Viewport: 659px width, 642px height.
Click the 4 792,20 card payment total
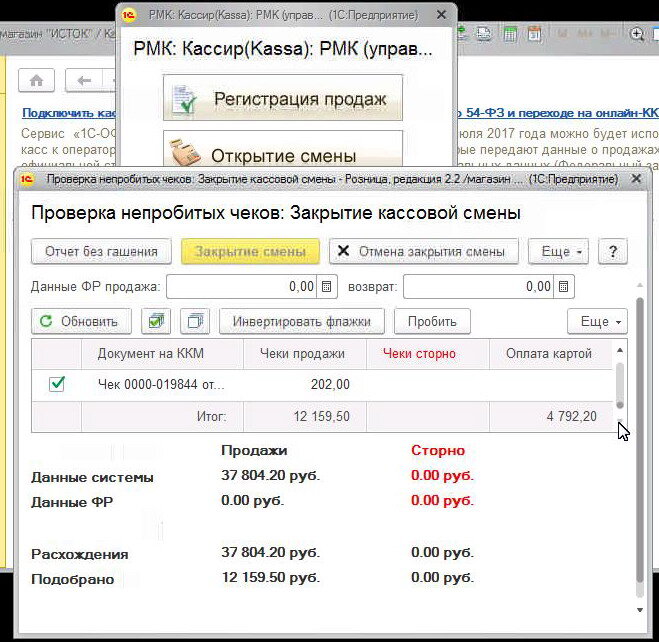click(551, 416)
